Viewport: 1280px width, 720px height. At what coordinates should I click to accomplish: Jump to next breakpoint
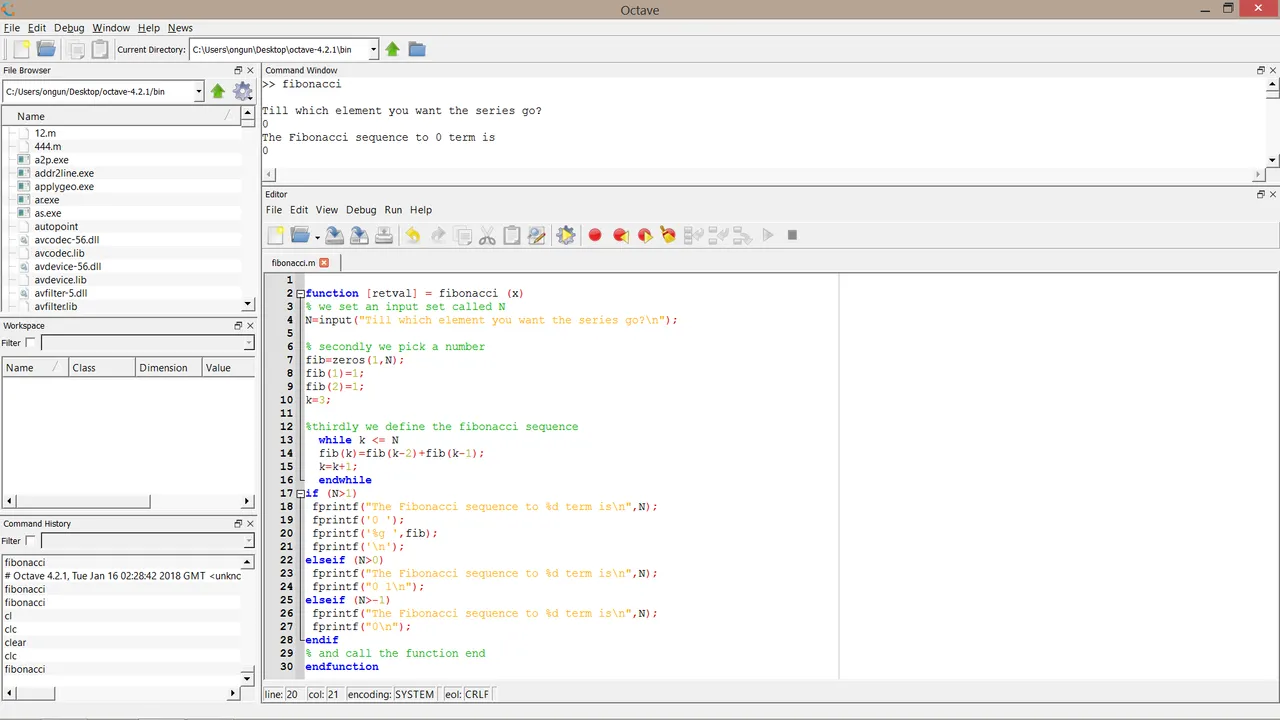coord(644,235)
